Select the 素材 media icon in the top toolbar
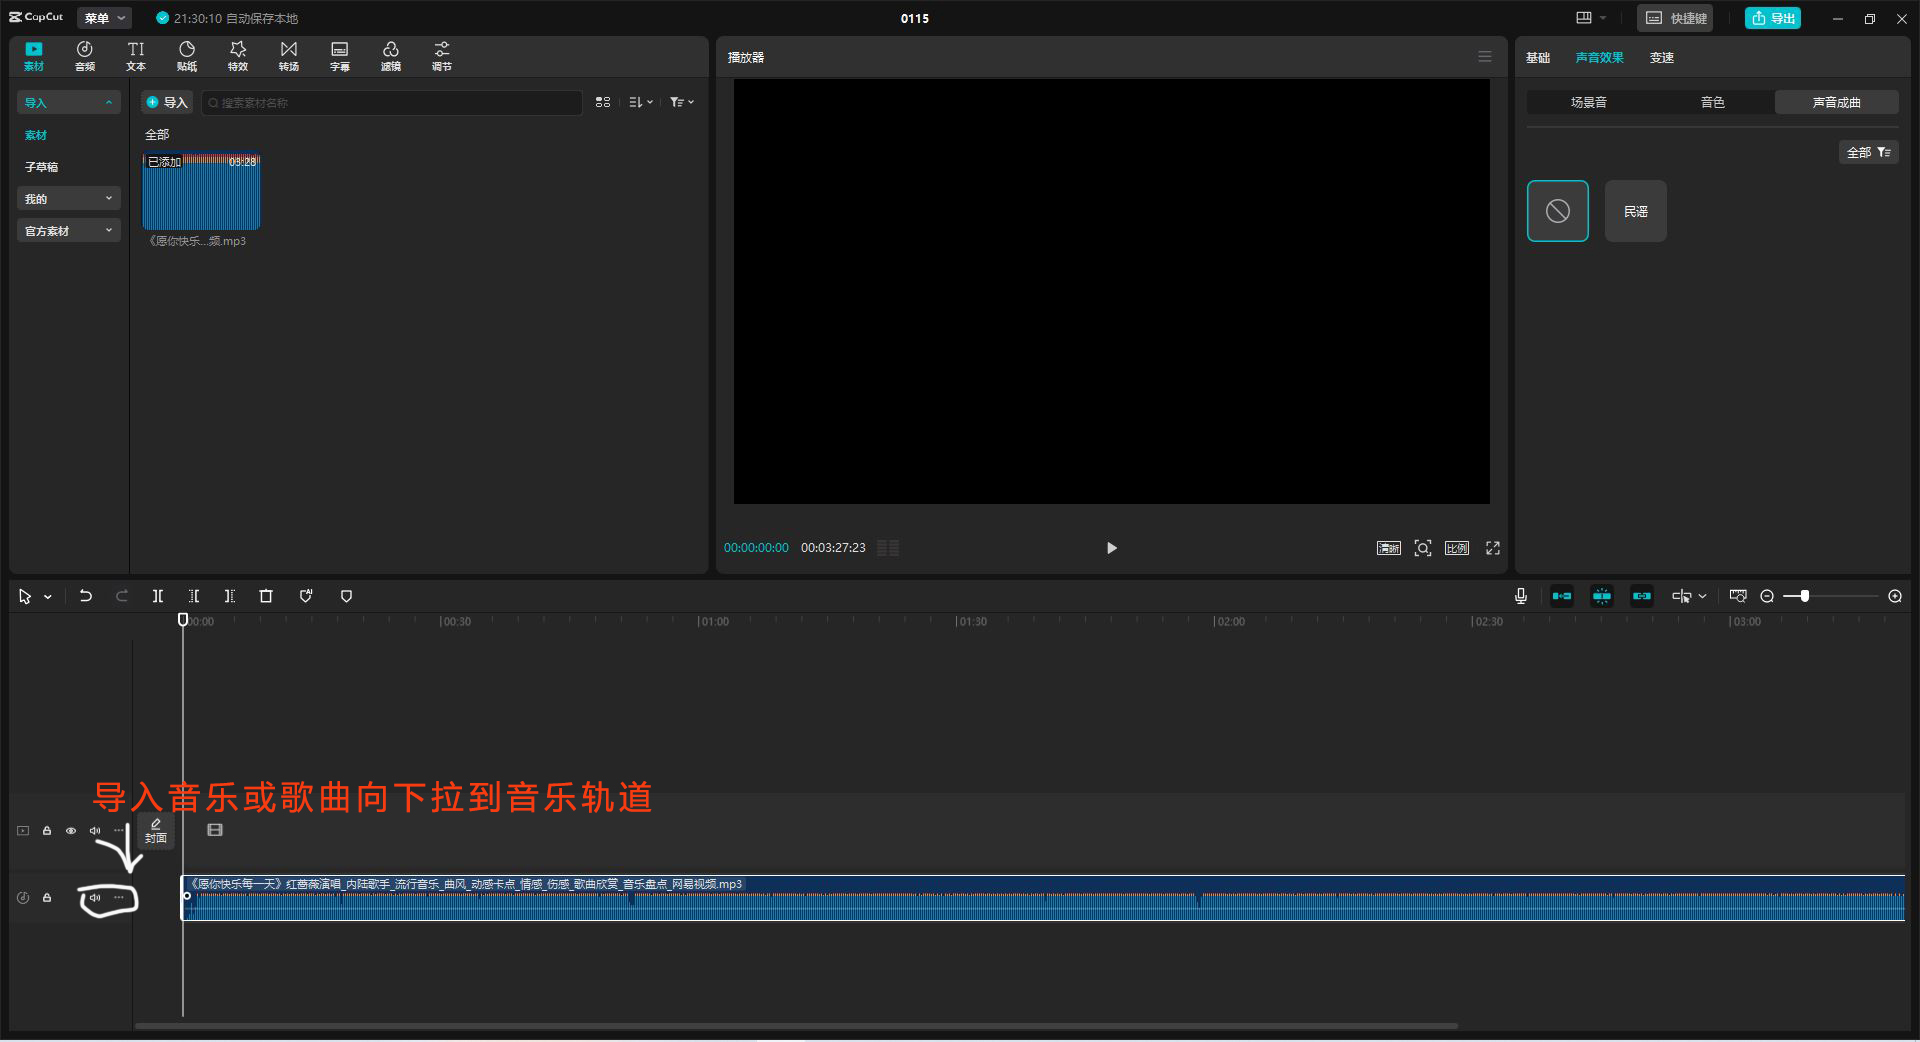The image size is (1920, 1042). [x=34, y=56]
